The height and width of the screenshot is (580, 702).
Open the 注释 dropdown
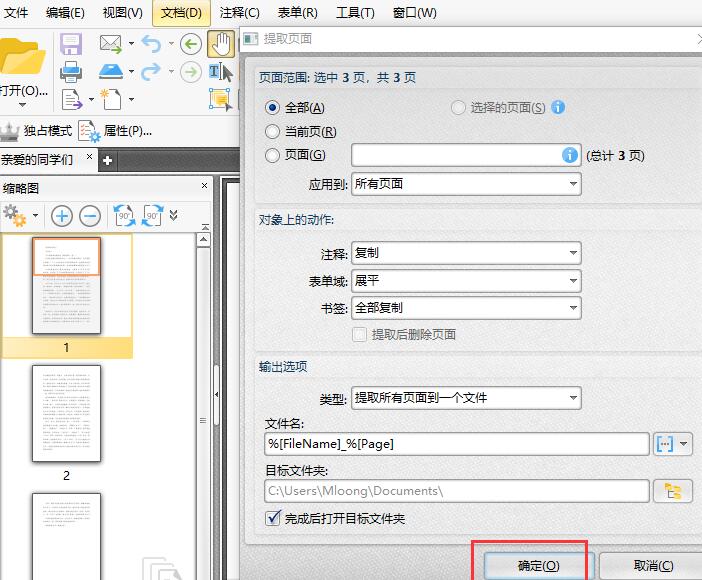466,253
